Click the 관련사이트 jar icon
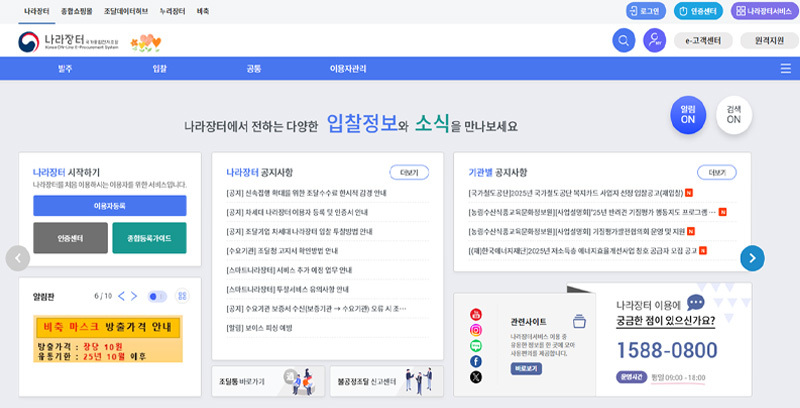 point(579,321)
